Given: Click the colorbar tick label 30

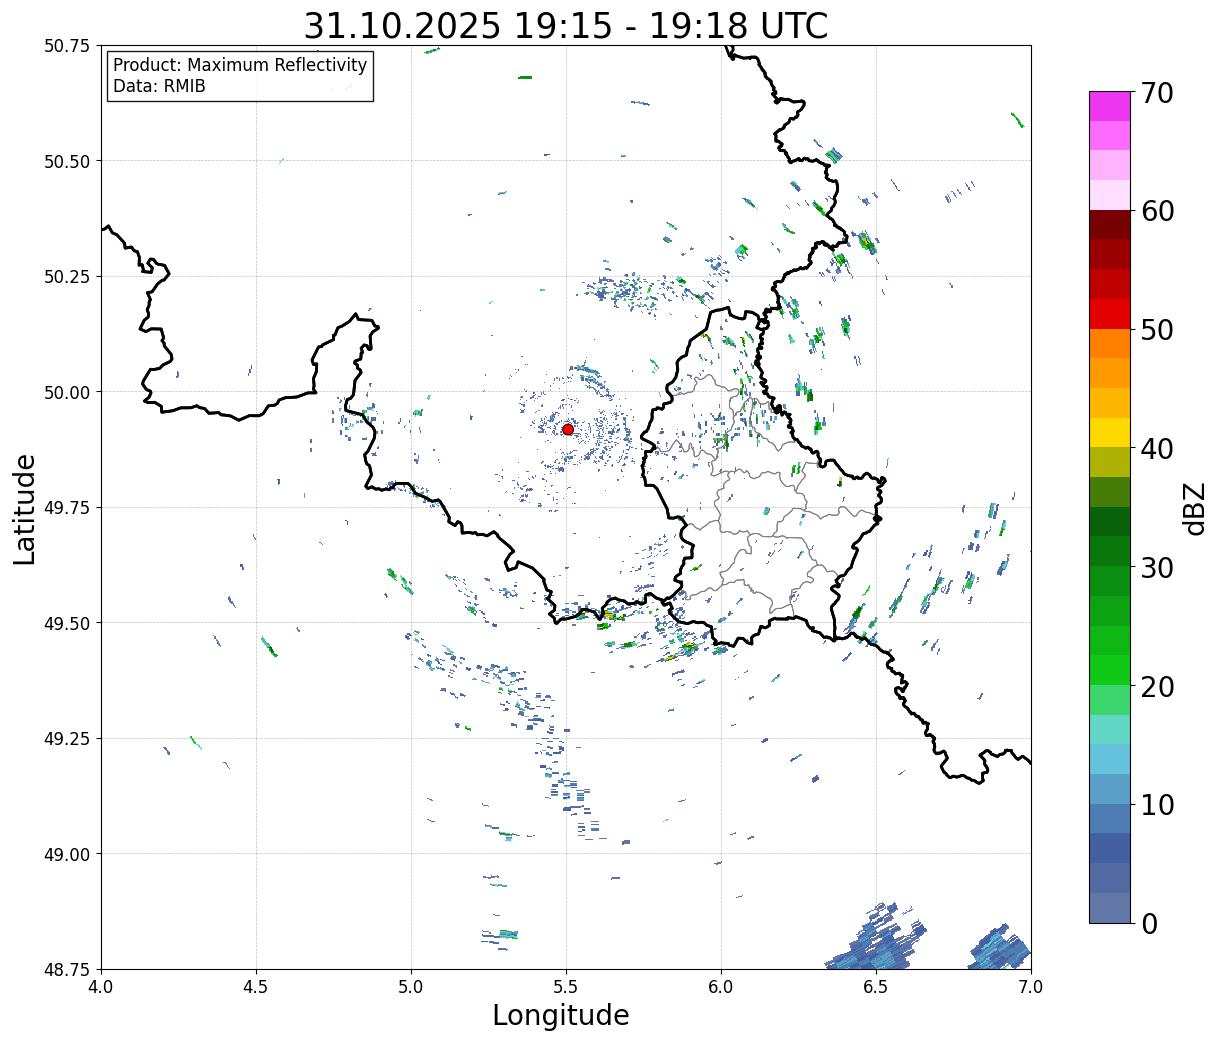Looking at the screenshot, I should pyautogui.click(x=1157, y=568).
